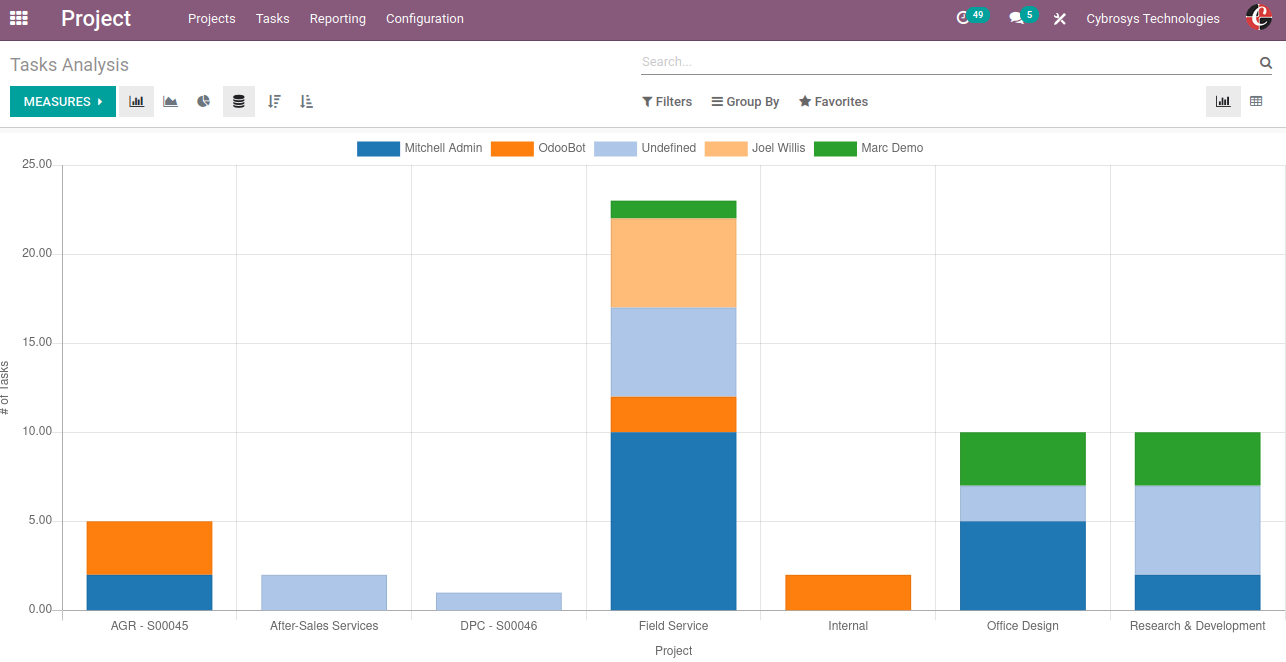Open the Configuration menu

425,19
